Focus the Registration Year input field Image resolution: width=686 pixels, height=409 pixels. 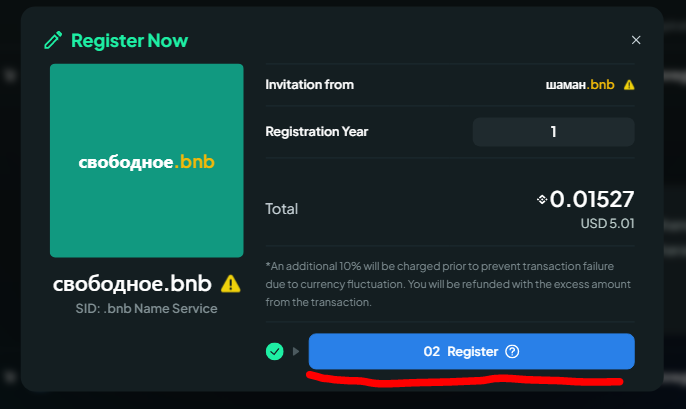click(553, 132)
